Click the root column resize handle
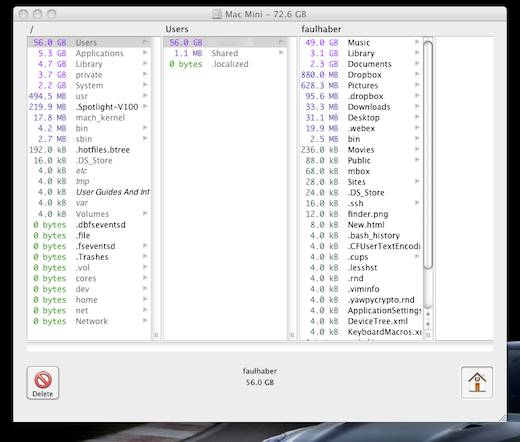520x442 pixels. pyautogui.click(x=156, y=335)
